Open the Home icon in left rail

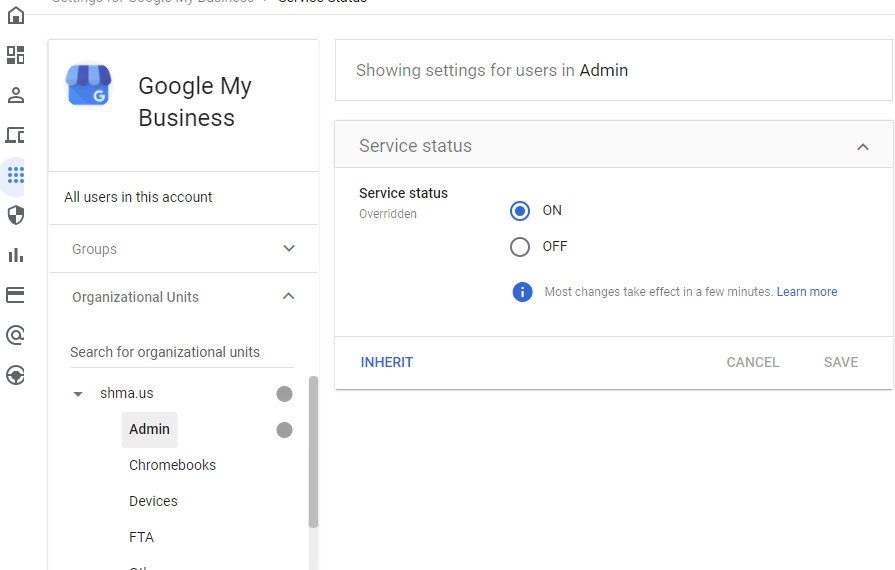(x=15, y=15)
